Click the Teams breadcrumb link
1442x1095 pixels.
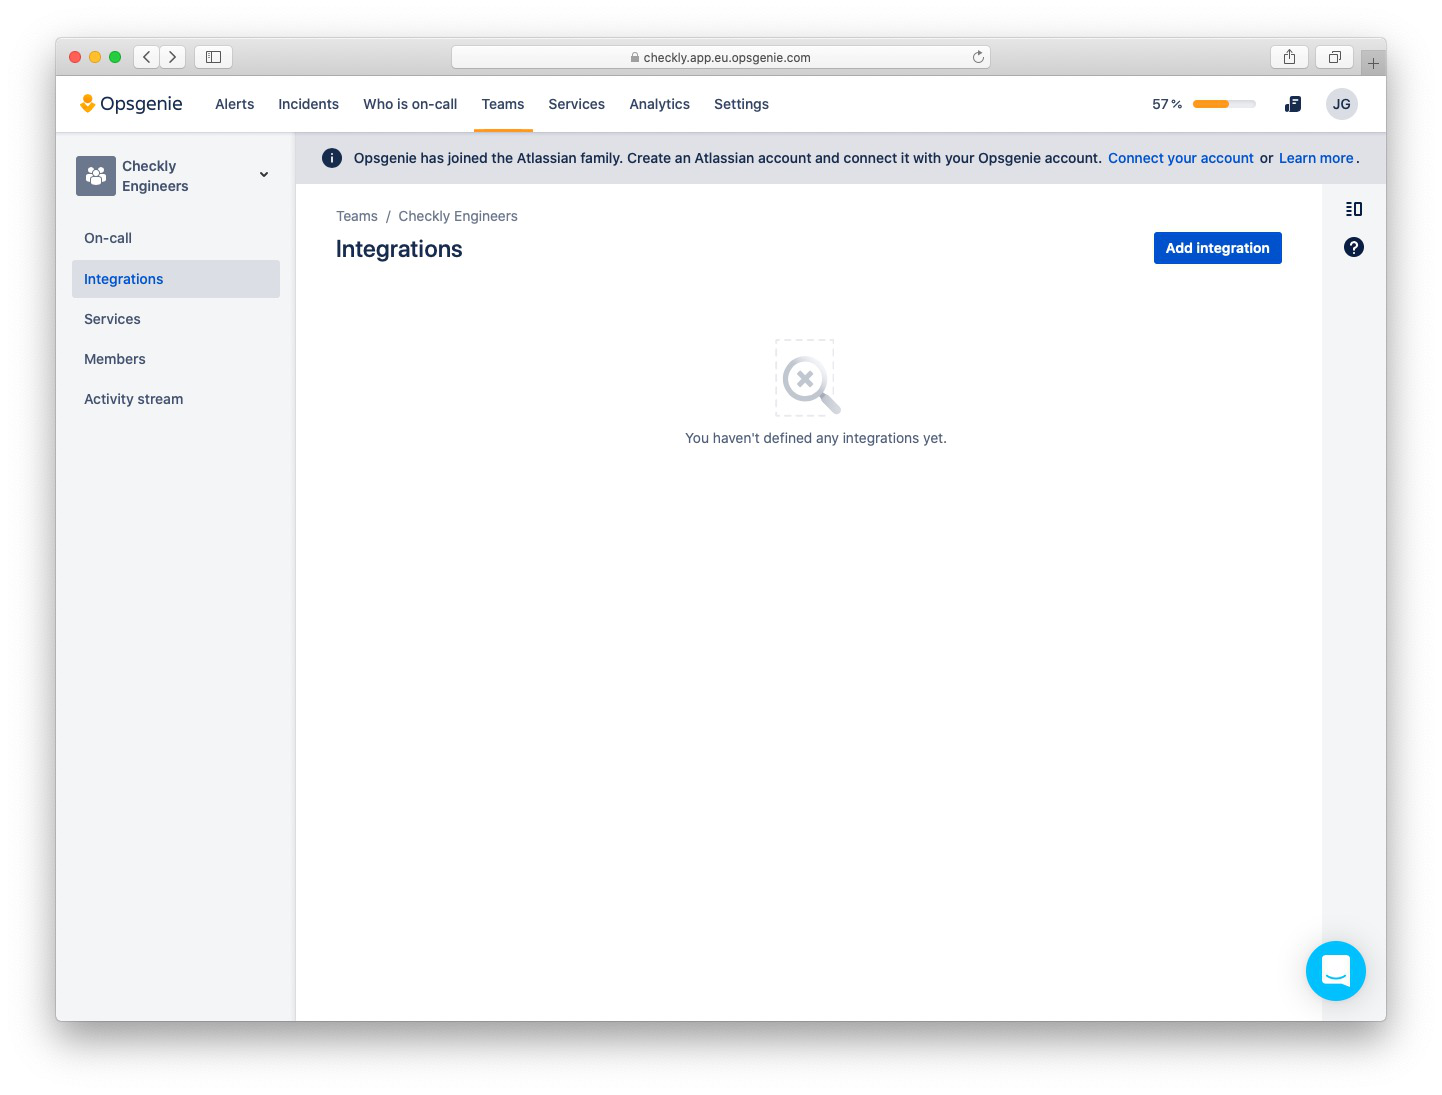coord(357,216)
